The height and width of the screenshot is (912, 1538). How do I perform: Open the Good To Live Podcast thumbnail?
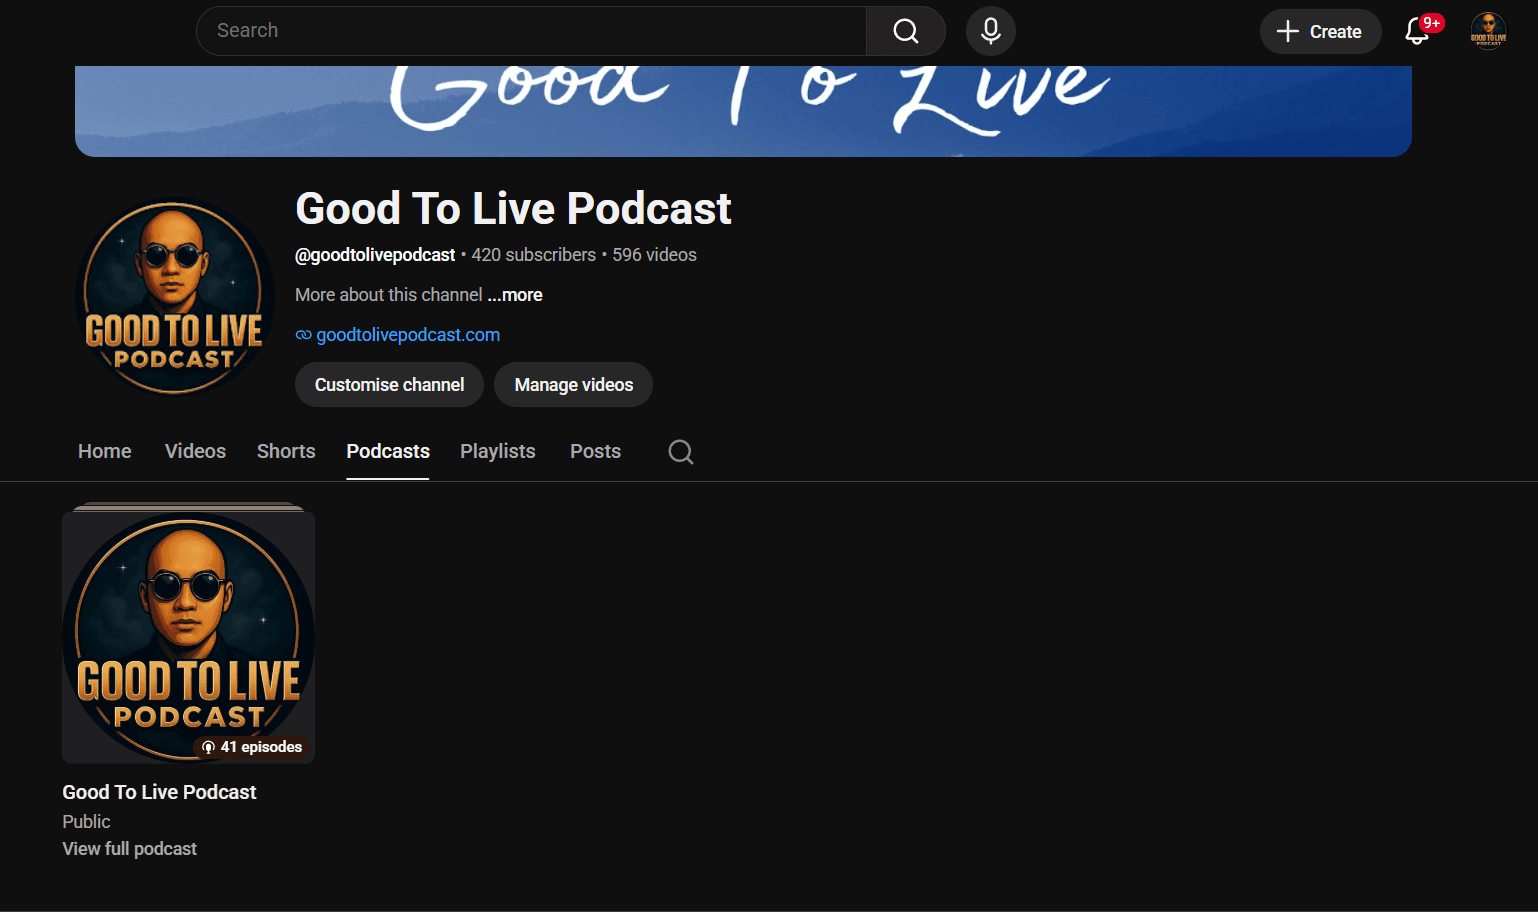pos(188,637)
